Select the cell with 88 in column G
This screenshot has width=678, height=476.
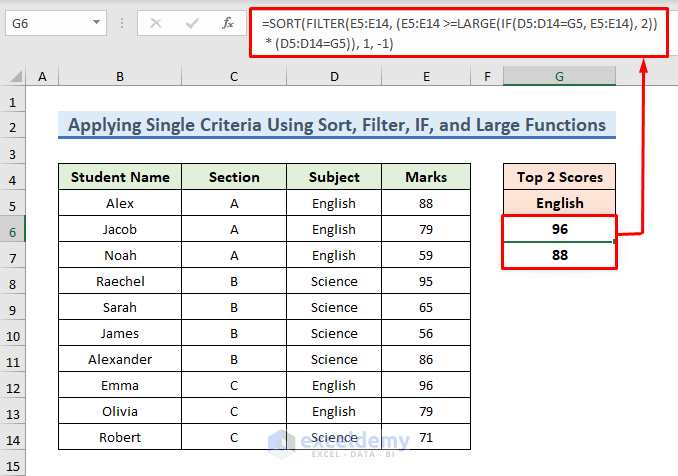(x=559, y=256)
